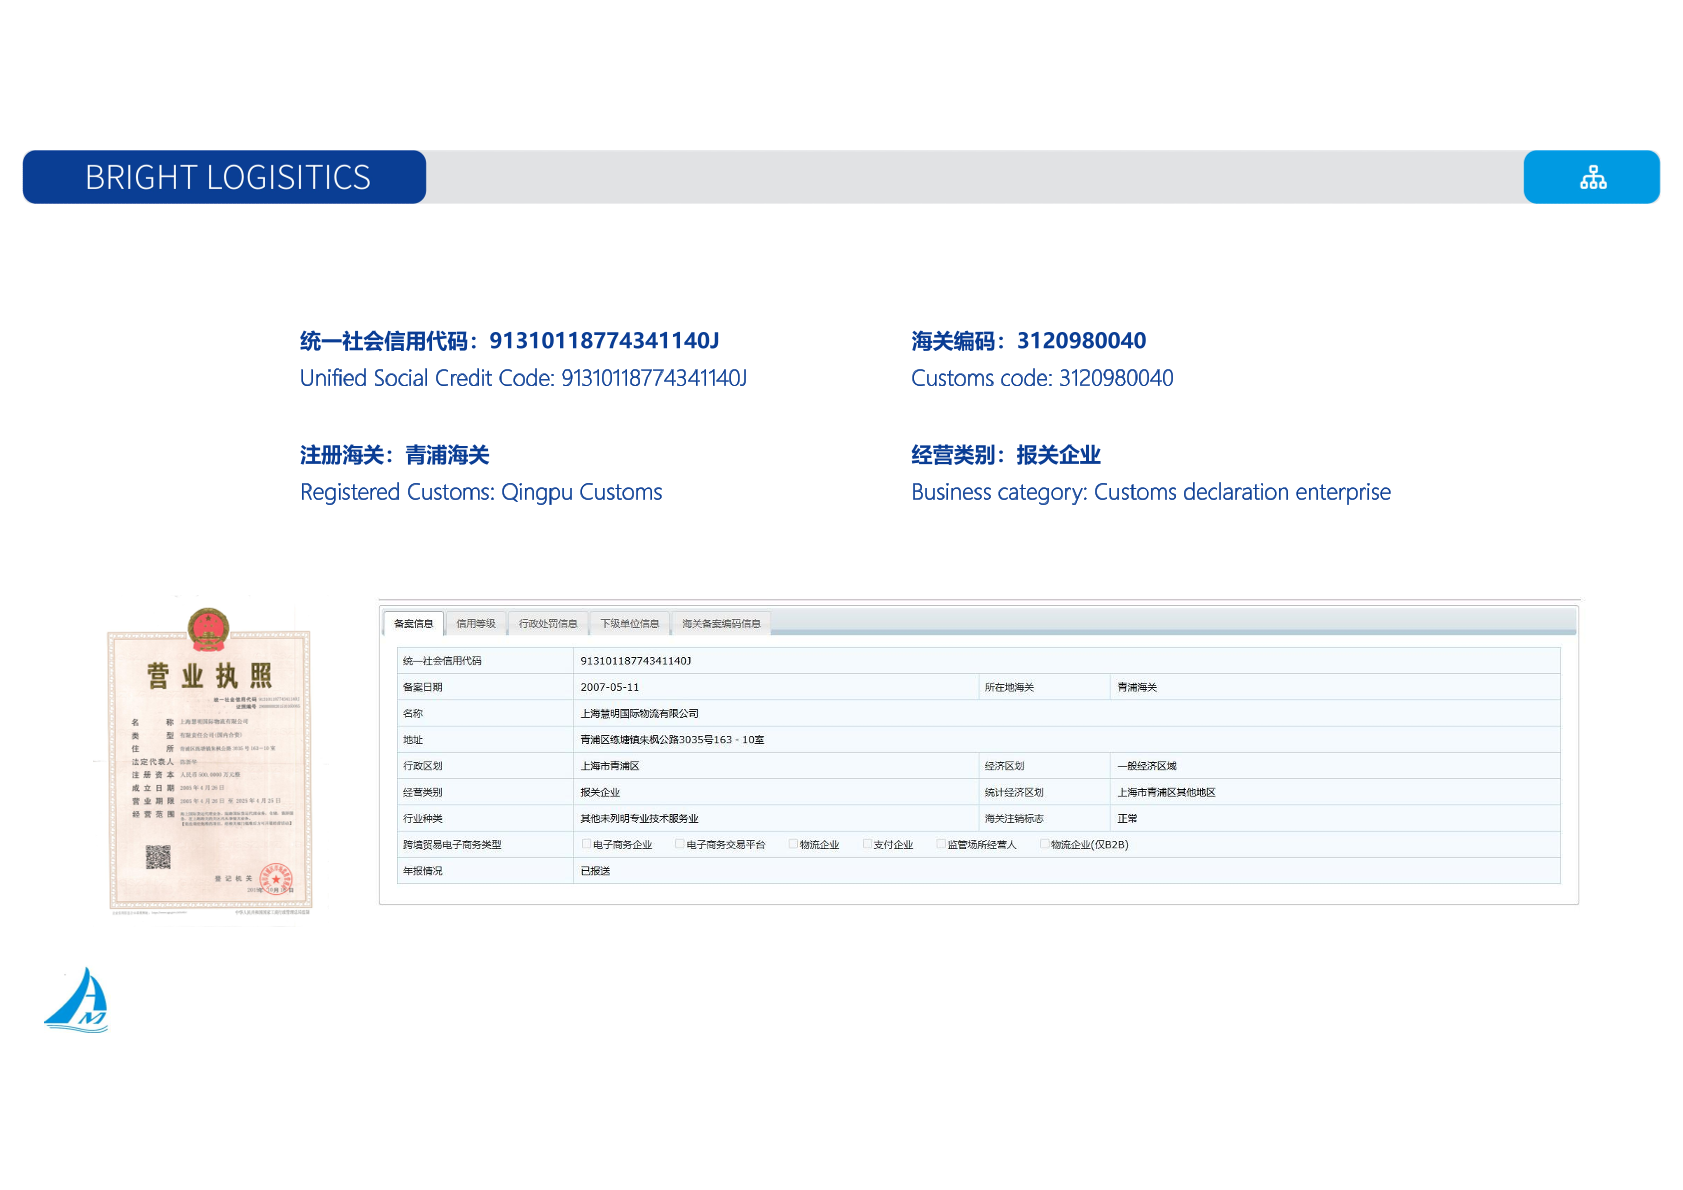
Task: Click the 已报送 annual report status value
Action: point(596,871)
